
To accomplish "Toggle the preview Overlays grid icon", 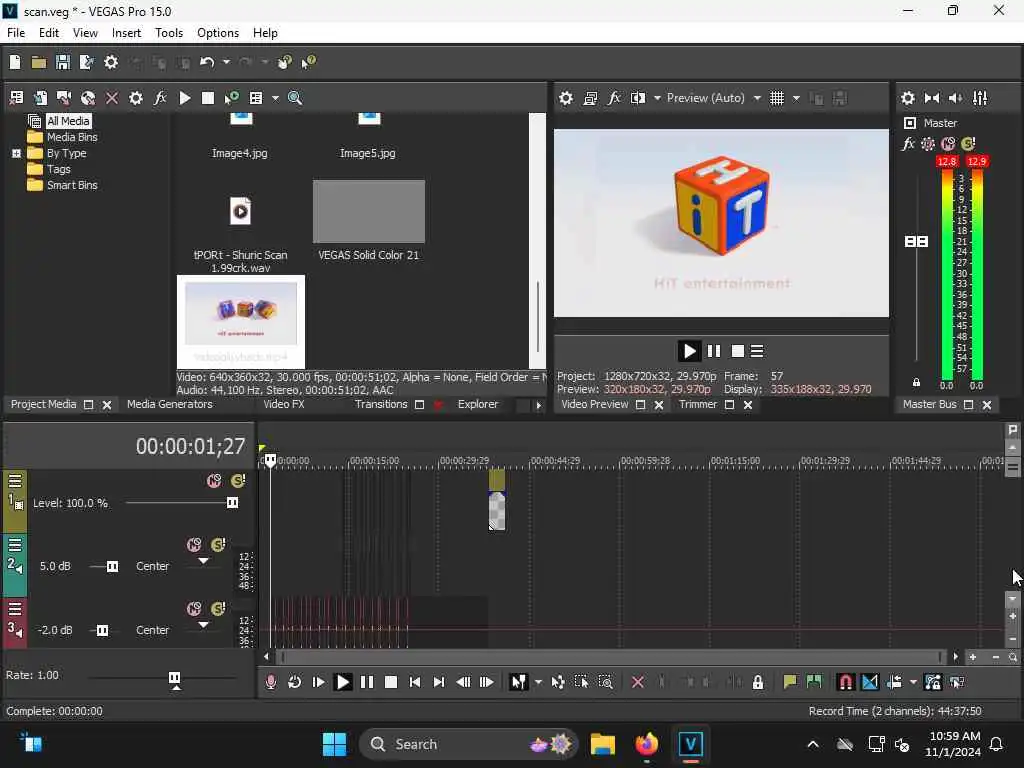I will [x=776, y=98].
